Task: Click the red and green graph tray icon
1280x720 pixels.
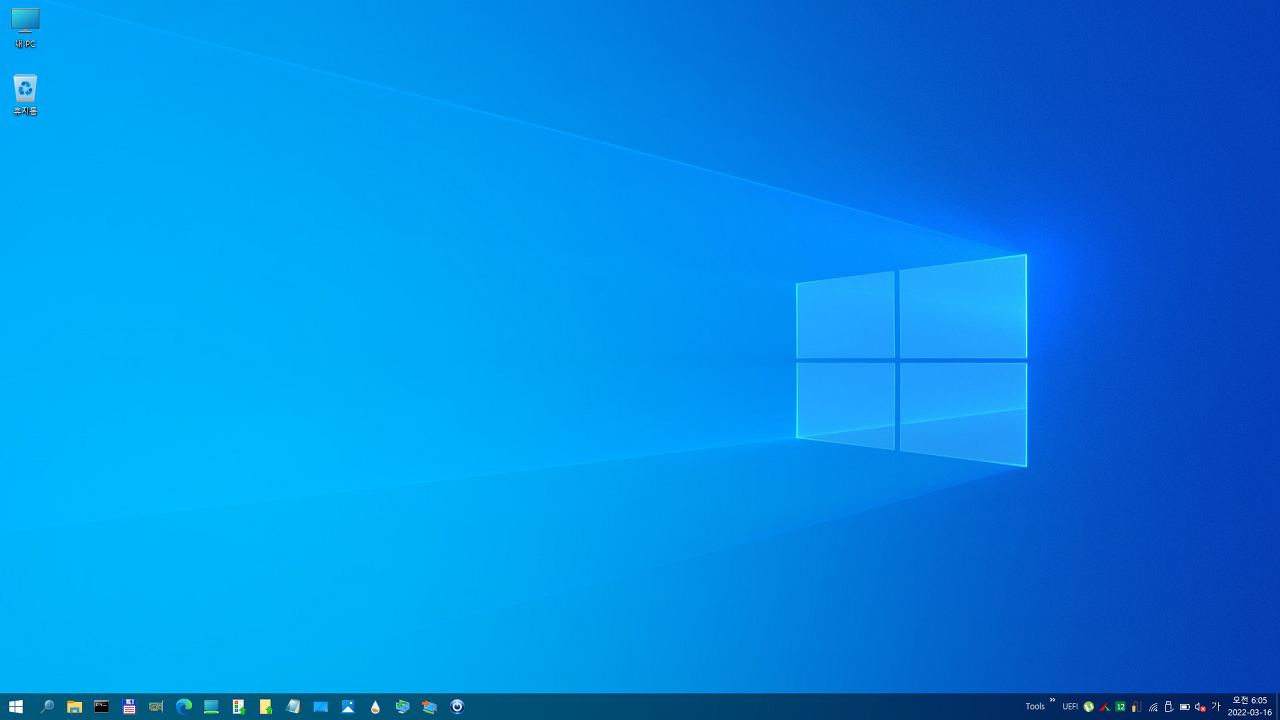Action: pyautogui.click(x=1104, y=706)
